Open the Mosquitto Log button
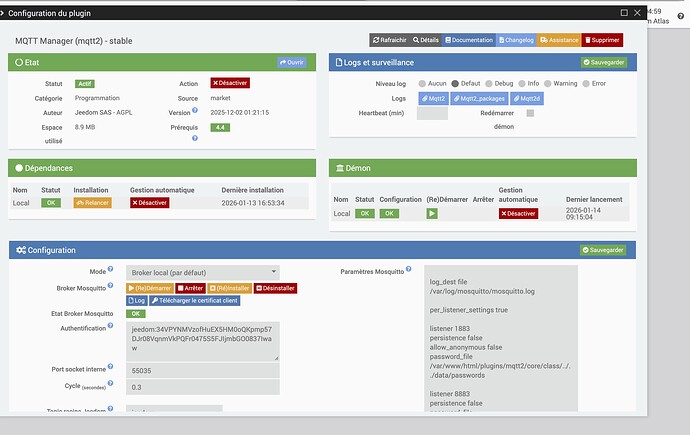This screenshot has width=690, height=435. tap(136, 300)
